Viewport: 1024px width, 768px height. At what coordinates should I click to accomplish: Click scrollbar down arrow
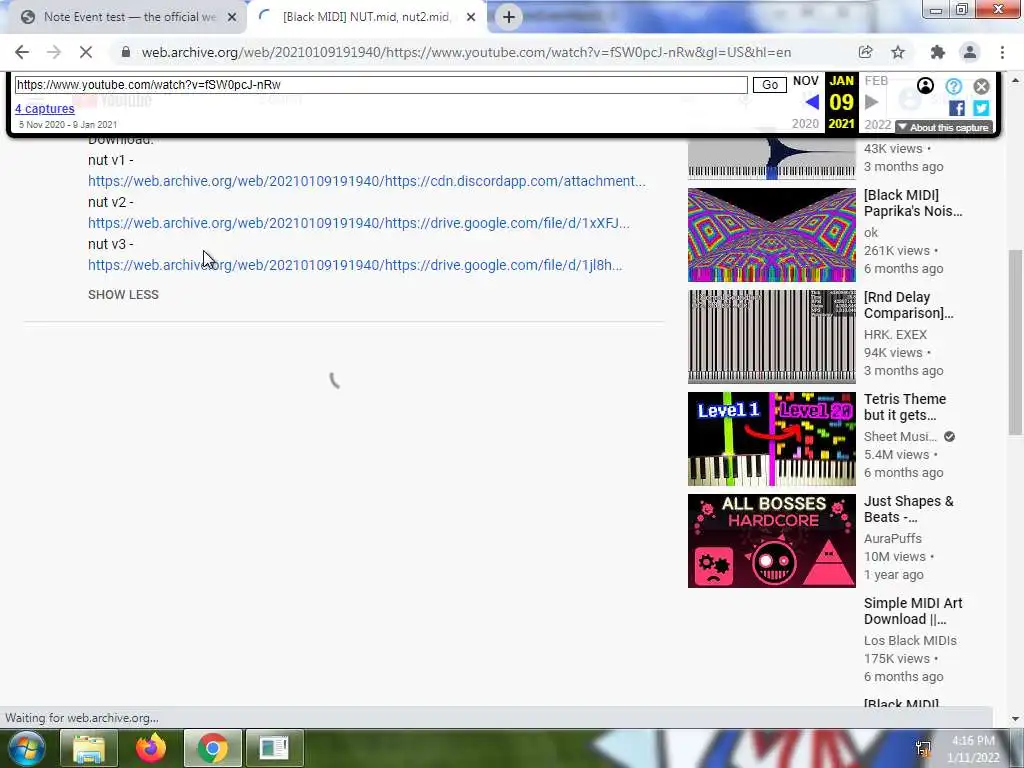1015,719
